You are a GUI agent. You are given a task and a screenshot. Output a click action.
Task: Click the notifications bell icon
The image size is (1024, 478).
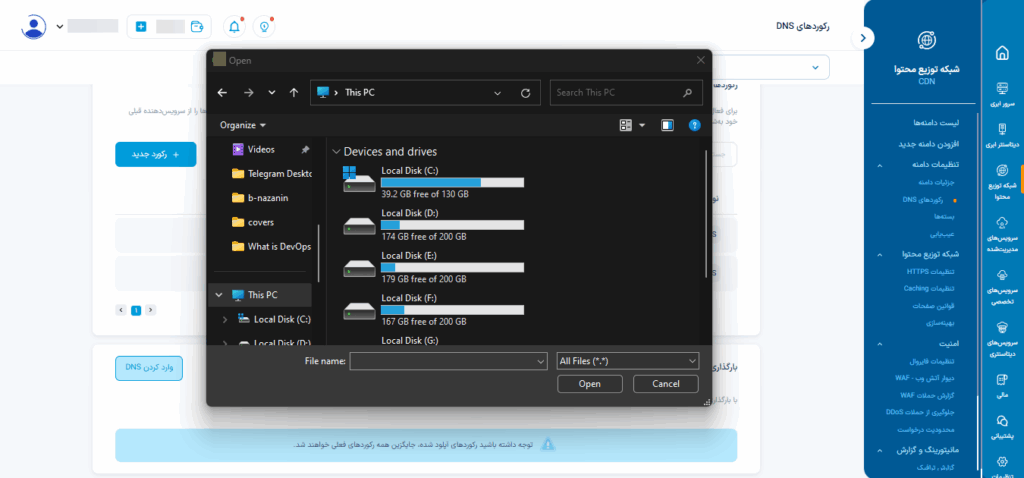pyautogui.click(x=233, y=27)
